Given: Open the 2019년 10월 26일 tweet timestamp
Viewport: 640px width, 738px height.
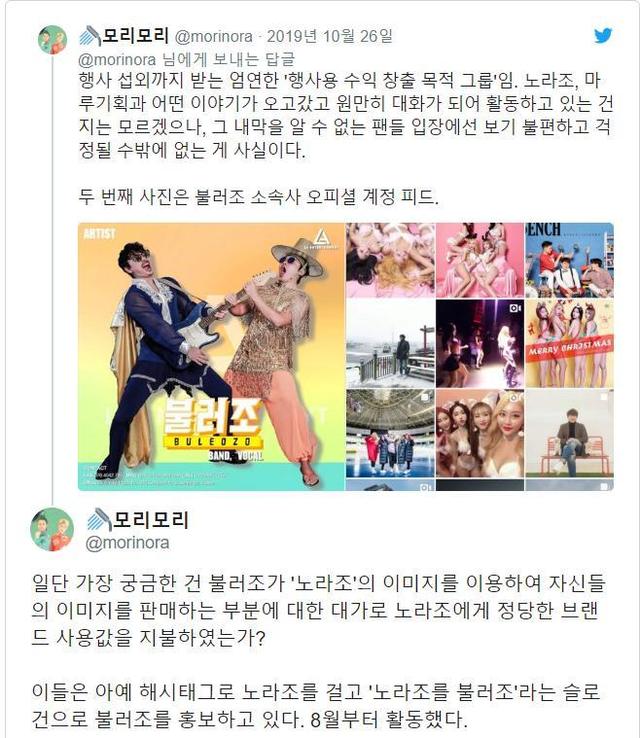Looking at the screenshot, I should click(x=329, y=36).
